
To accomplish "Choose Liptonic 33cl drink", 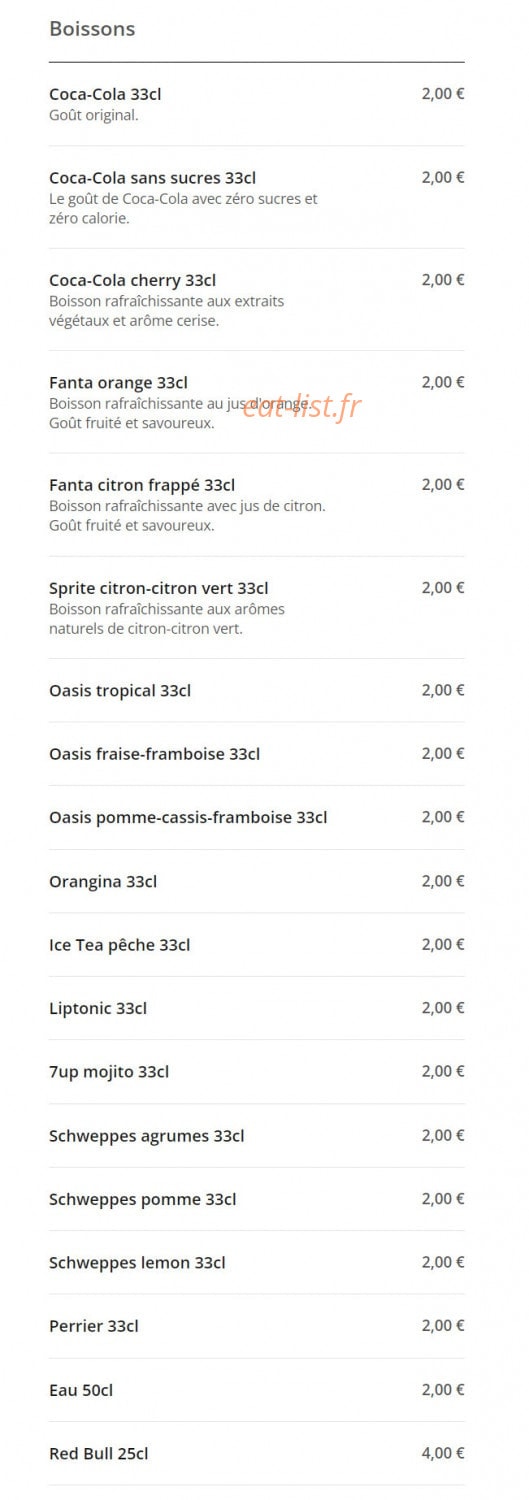I will [256, 1008].
